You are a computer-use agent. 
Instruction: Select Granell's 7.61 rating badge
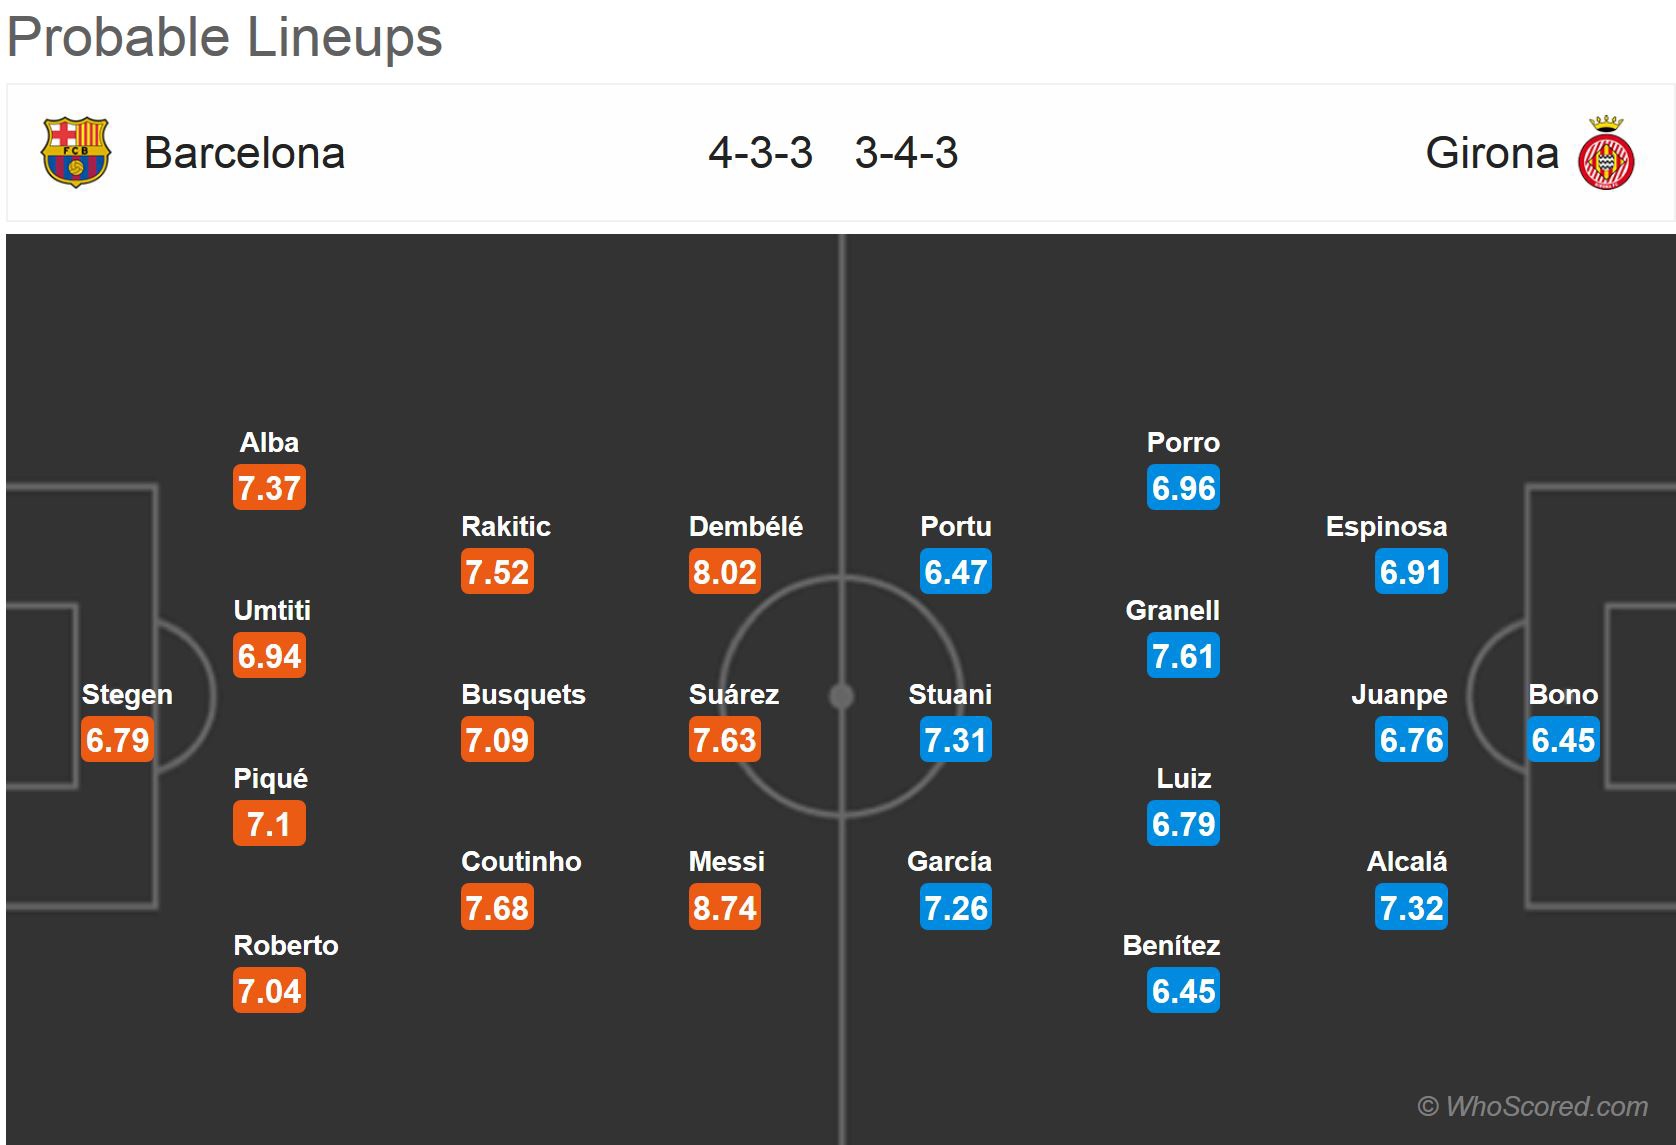click(1183, 656)
